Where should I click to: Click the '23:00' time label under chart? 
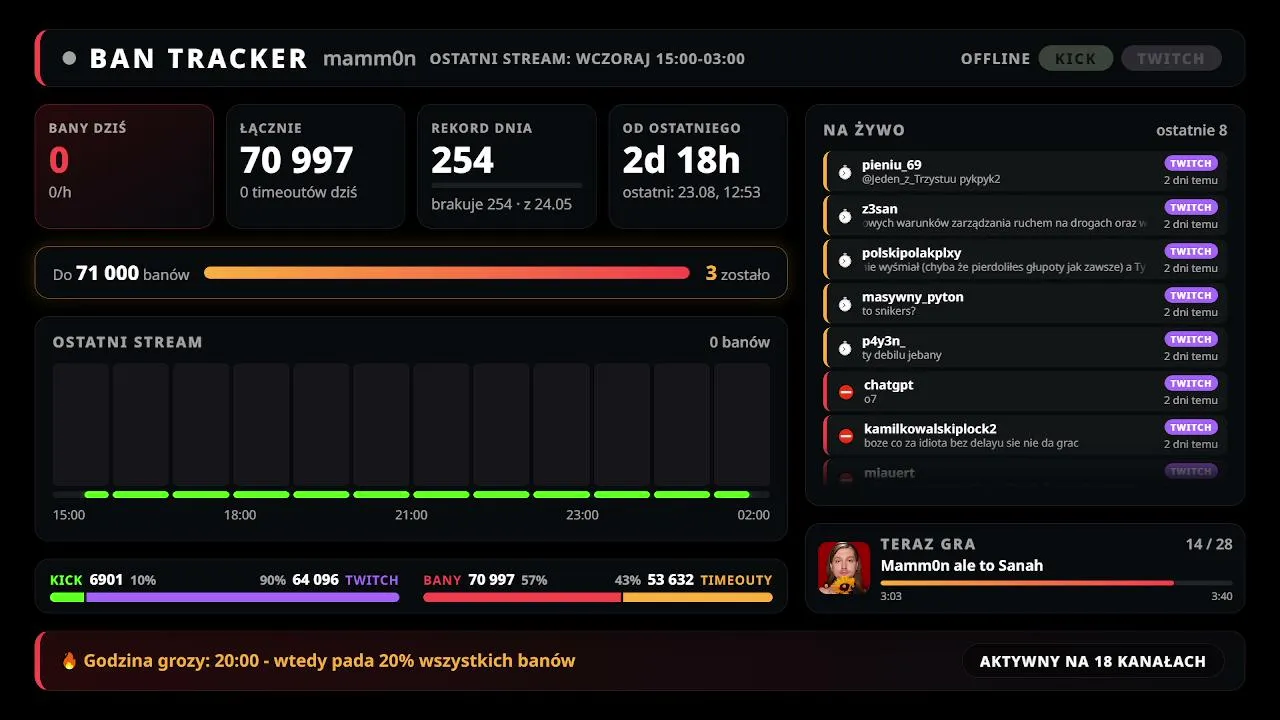(582, 515)
